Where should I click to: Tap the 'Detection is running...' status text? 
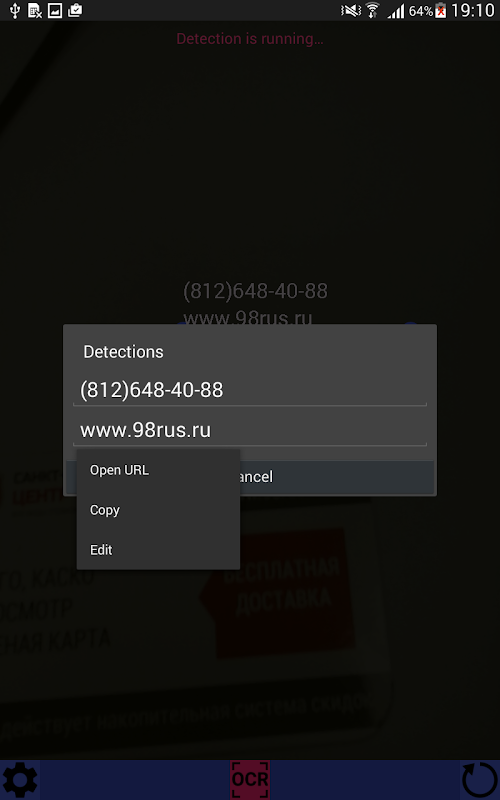click(249, 39)
